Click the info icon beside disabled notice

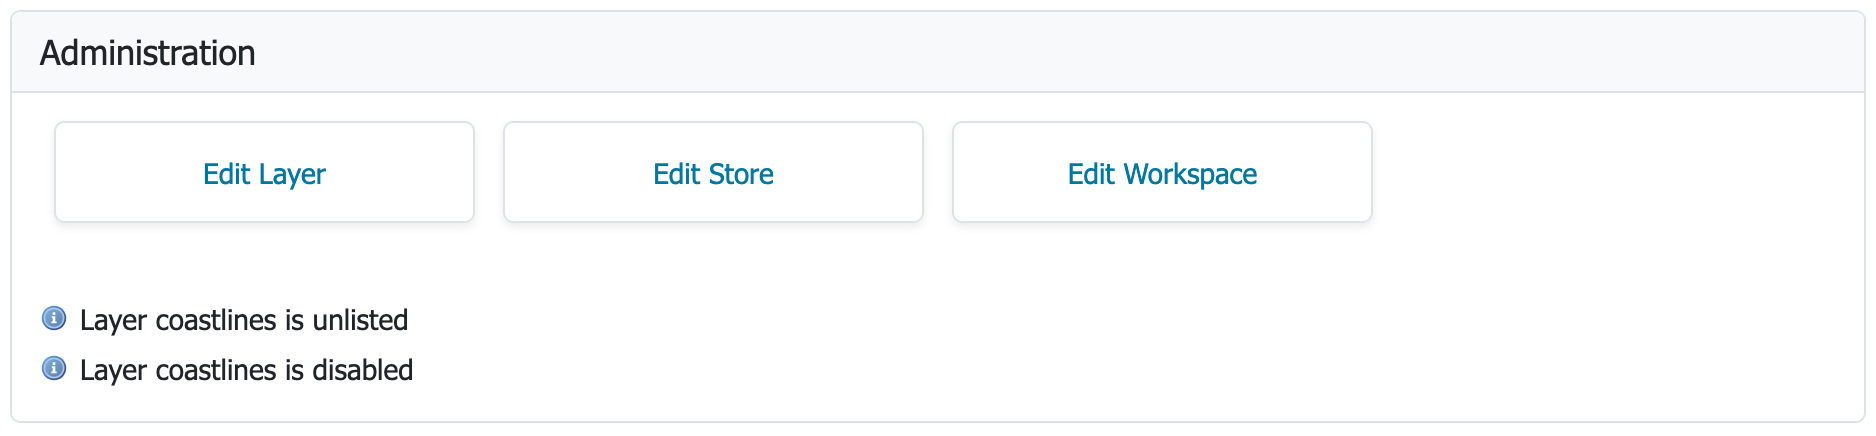coord(54,369)
